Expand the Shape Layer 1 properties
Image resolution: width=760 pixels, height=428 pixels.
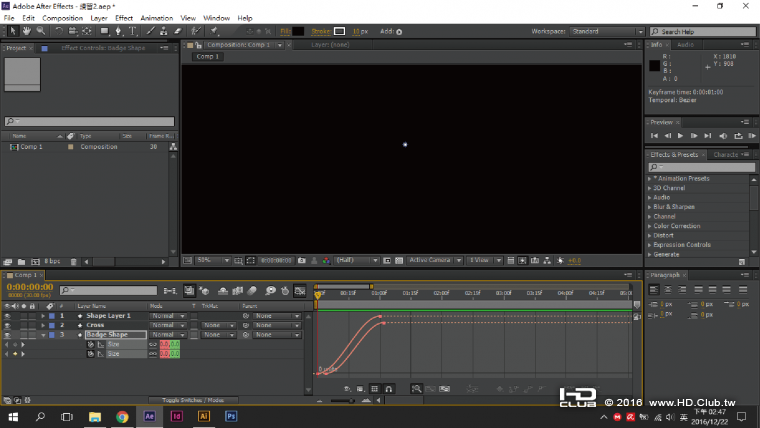point(42,315)
